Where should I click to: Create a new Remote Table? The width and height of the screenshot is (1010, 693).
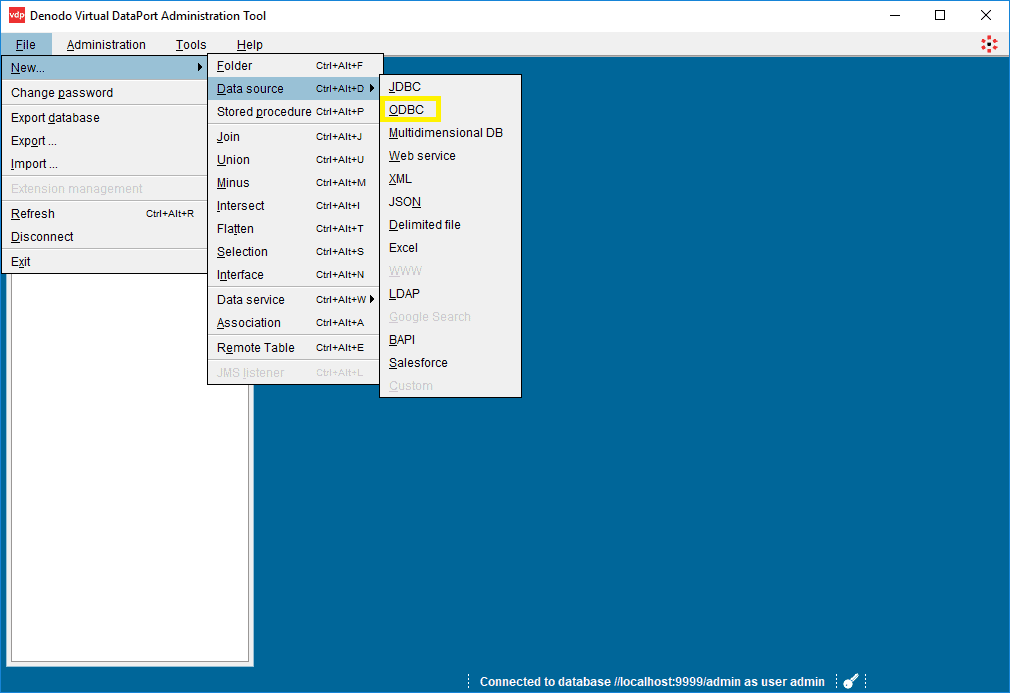tap(295, 348)
